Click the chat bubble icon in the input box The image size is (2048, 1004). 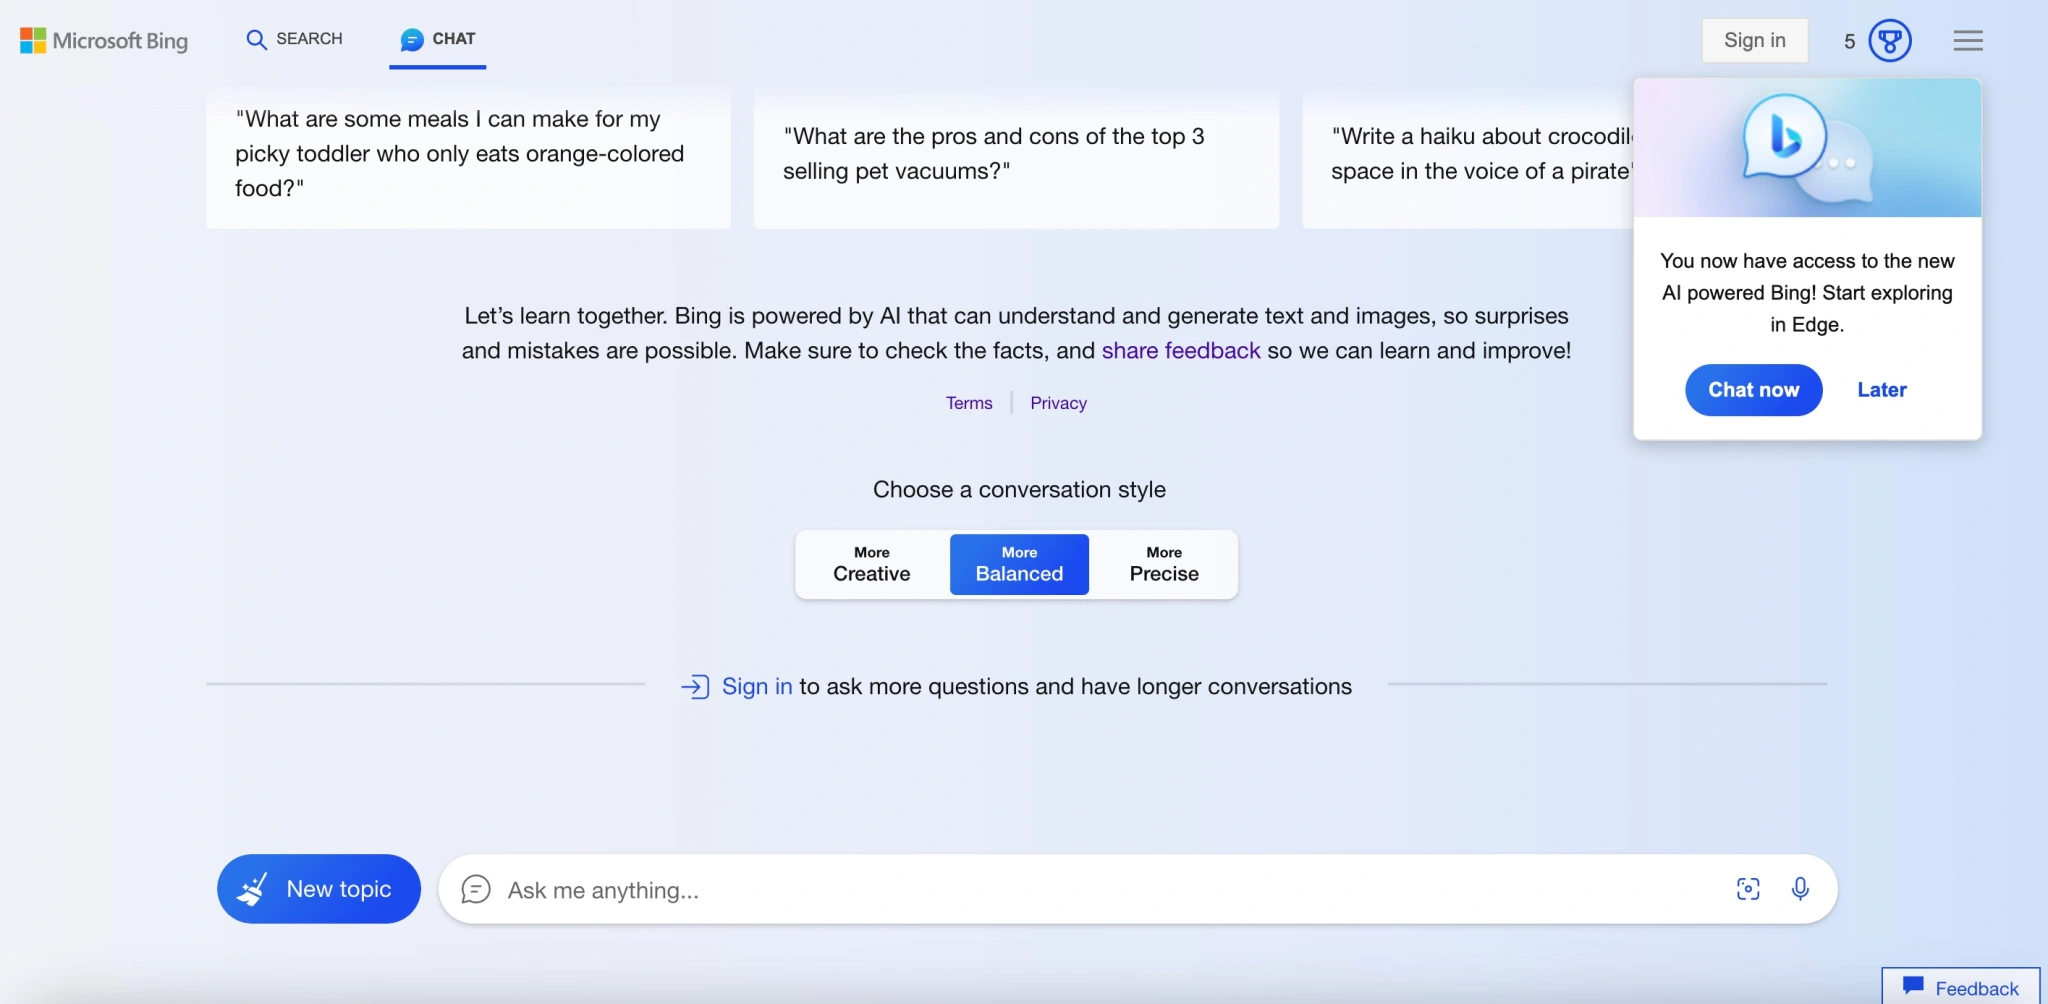tap(476, 889)
